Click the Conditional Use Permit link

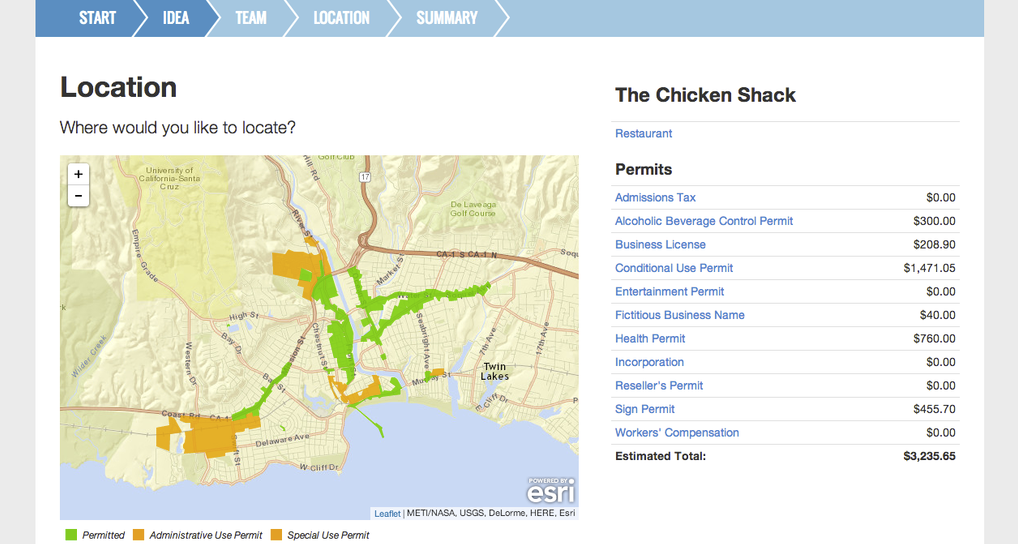pos(674,268)
